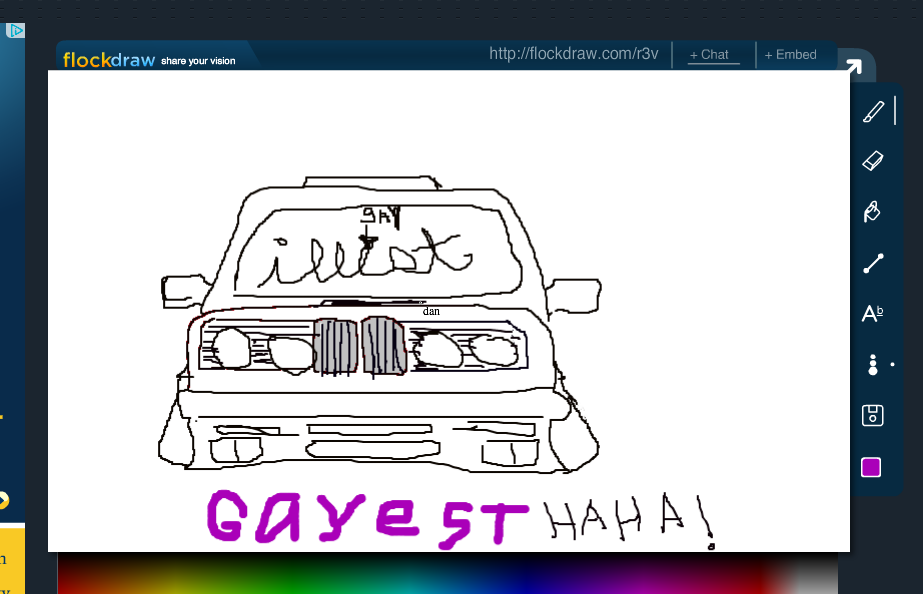Image resolution: width=923 pixels, height=594 pixels.
Task: Click the purple current color swatch
Action: [871, 467]
